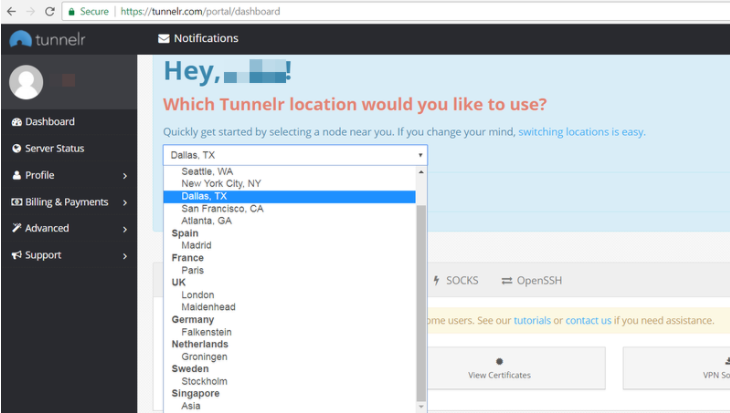Click the location dropdown showing Dallas, TX
Image resolution: width=730 pixels, height=413 pixels.
pos(295,155)
